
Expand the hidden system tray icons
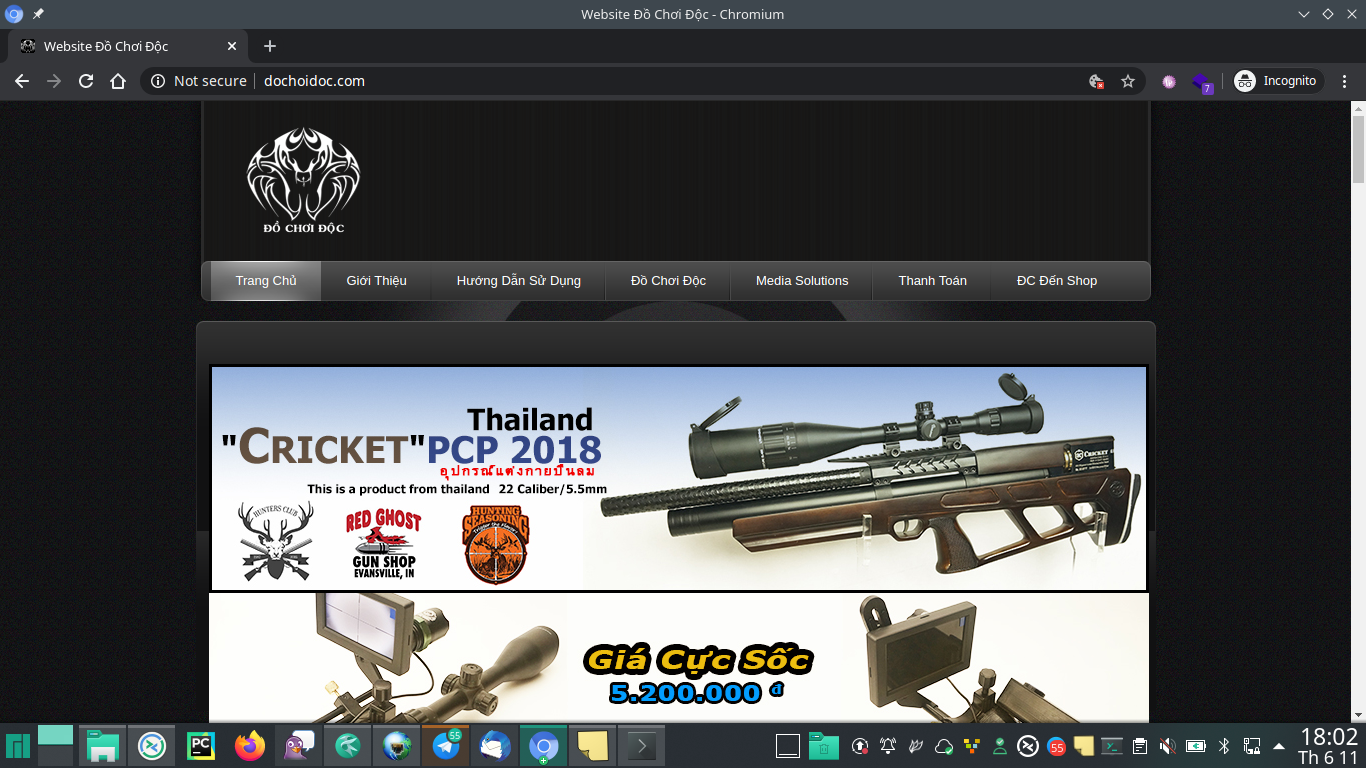coord(1278,746)
